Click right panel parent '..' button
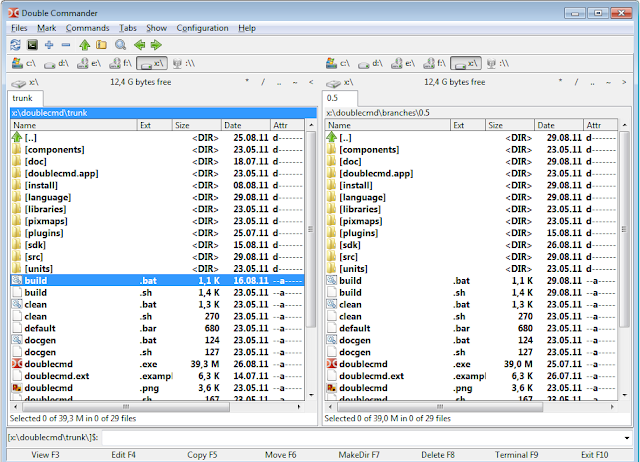 [x=592, y=83]
